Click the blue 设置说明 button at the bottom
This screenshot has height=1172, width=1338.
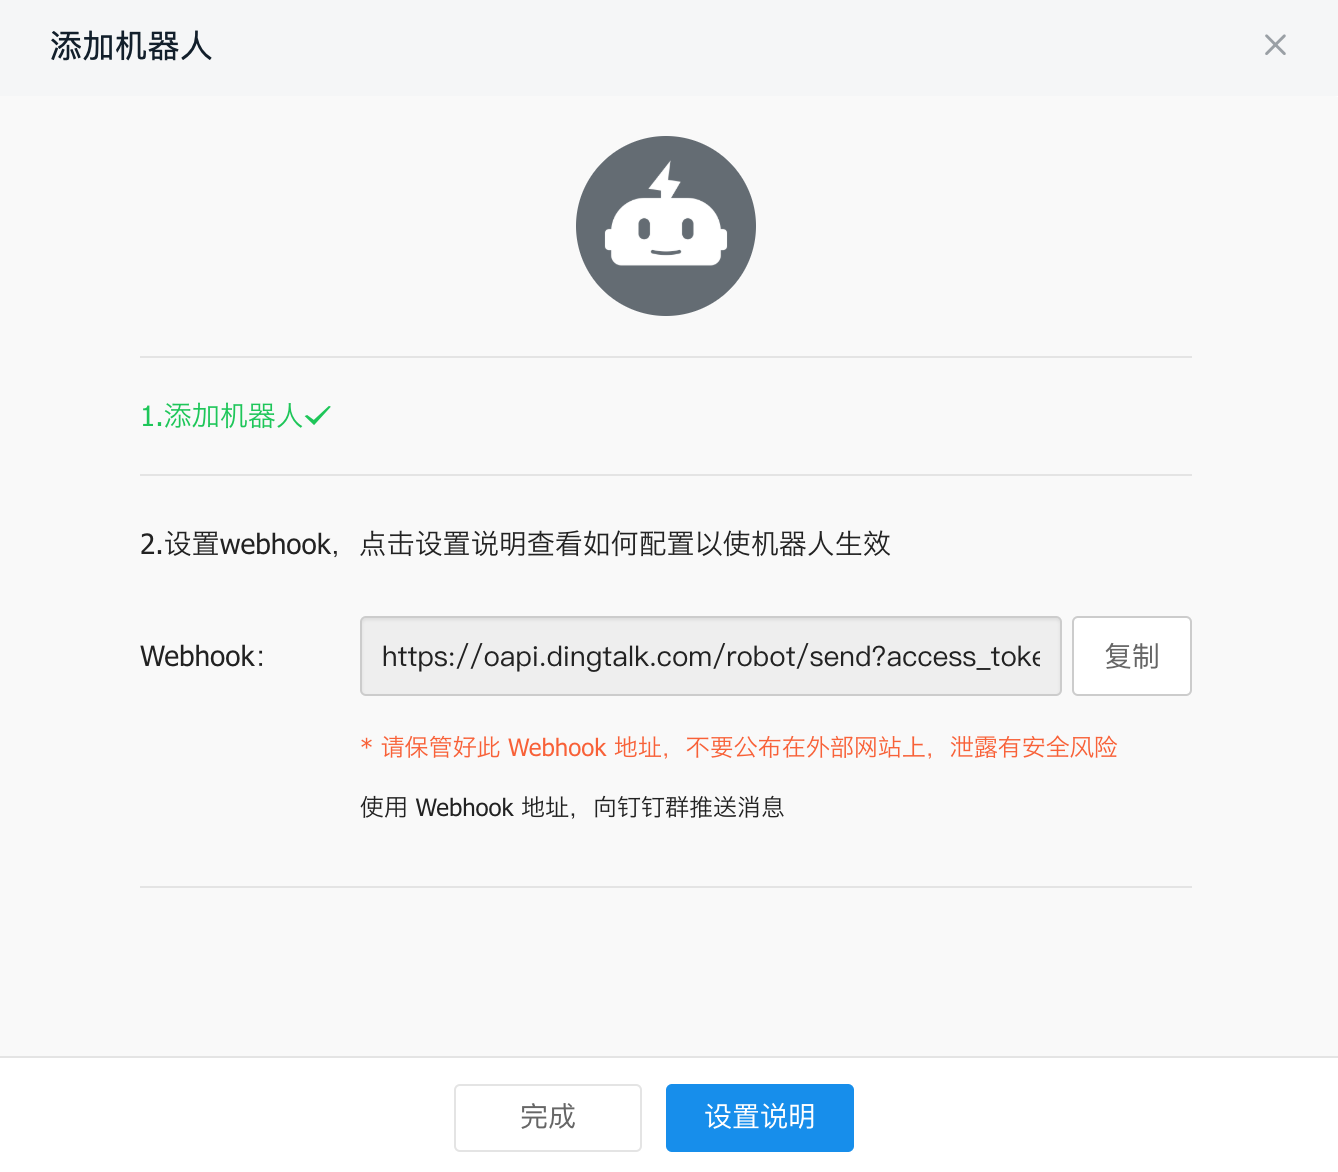(759, 1117)
